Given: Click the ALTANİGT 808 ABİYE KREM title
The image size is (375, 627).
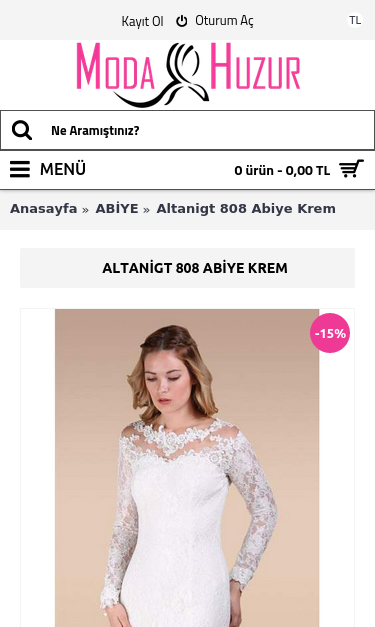Looking at the screenshot, I should [x=195, y=268].
